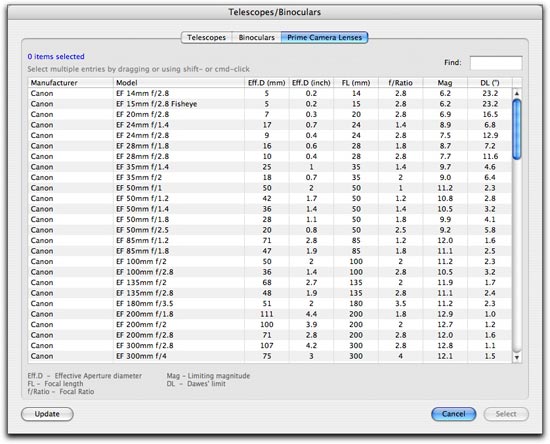Screen dimensions: 550x444
Task: Select the EF 200mm f/2.8 lens
Action: (x=270, y=335)
